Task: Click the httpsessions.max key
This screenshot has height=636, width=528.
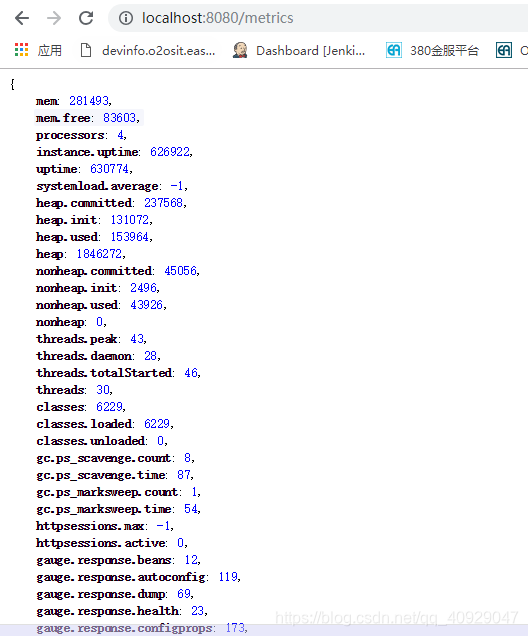Action: (x=90, y=526)
